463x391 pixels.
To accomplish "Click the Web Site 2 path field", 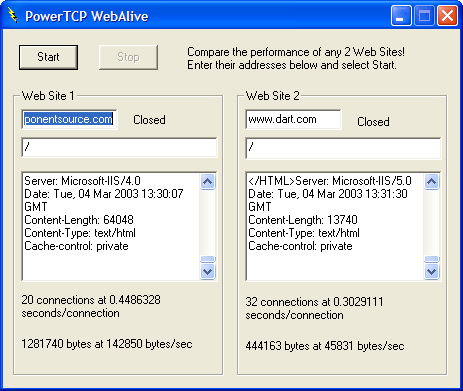I will pos(343,147).
